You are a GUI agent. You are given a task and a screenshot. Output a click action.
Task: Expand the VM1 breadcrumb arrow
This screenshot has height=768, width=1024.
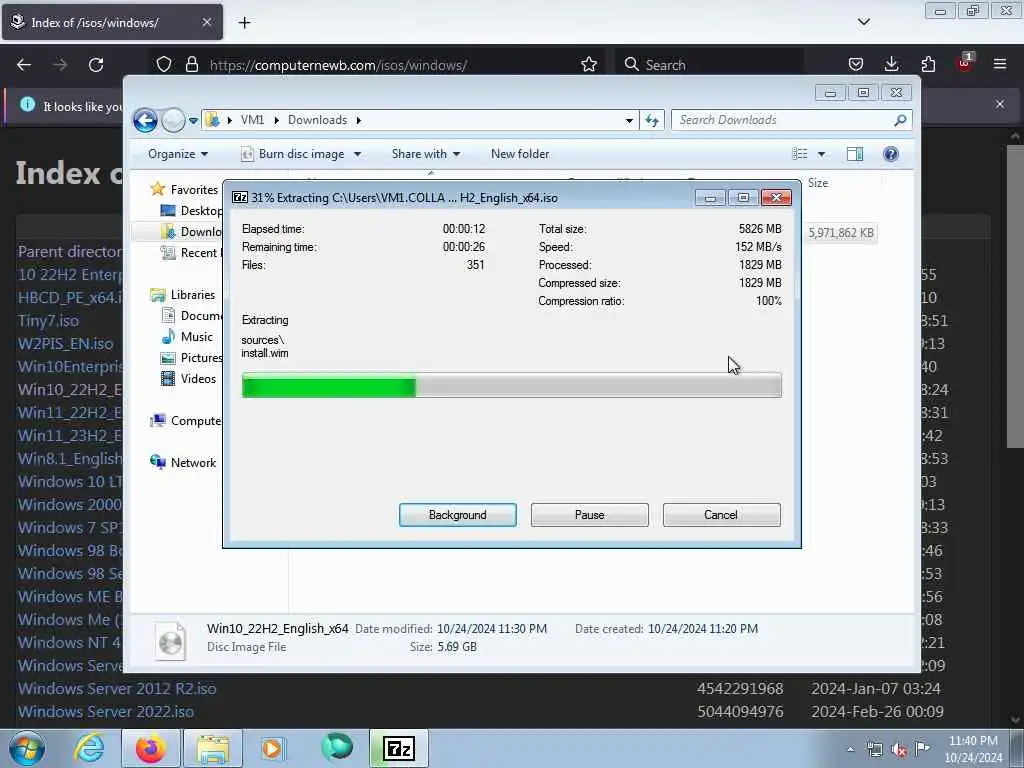point(276,120)
